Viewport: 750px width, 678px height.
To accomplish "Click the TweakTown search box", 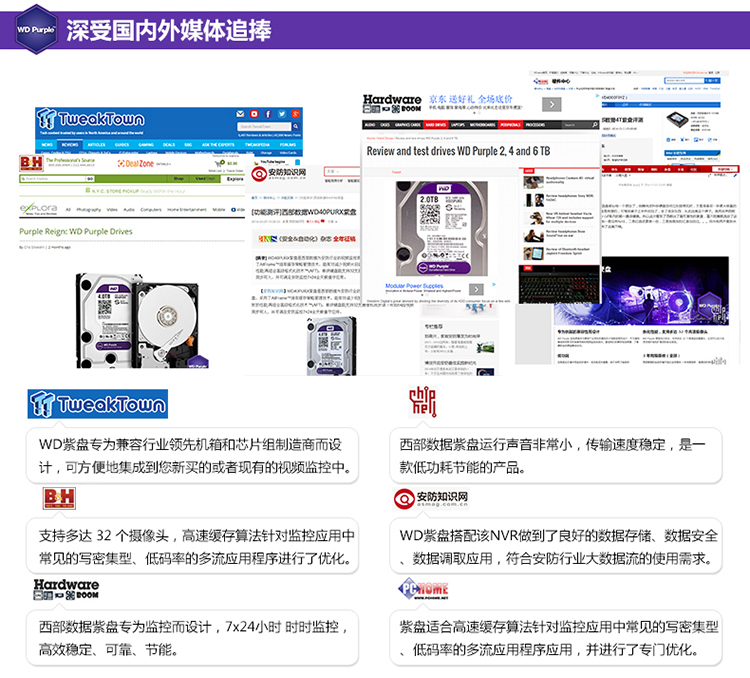I will click(x=264, y=126).
